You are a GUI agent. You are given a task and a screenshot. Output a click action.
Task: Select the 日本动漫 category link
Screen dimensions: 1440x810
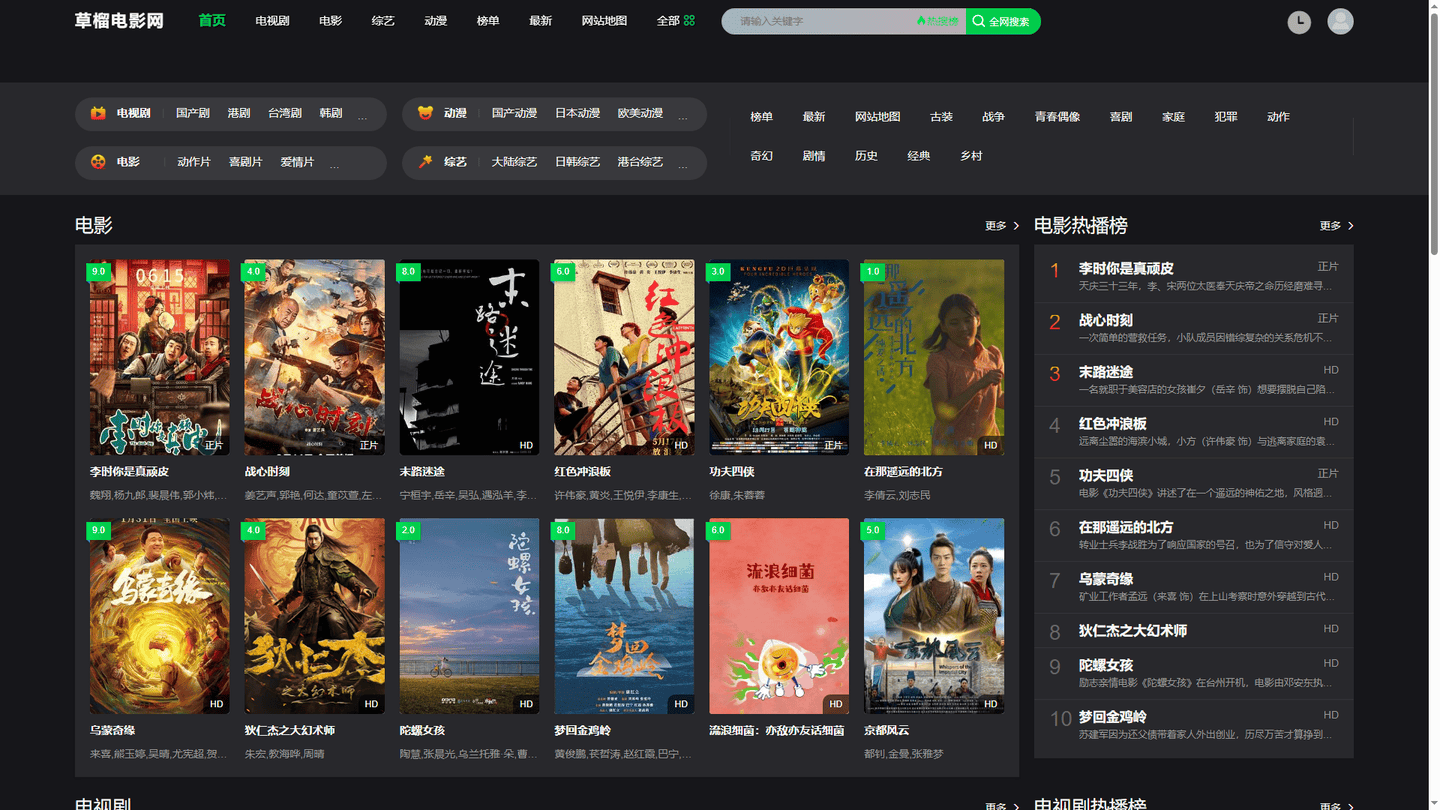[x=578, y=113]
